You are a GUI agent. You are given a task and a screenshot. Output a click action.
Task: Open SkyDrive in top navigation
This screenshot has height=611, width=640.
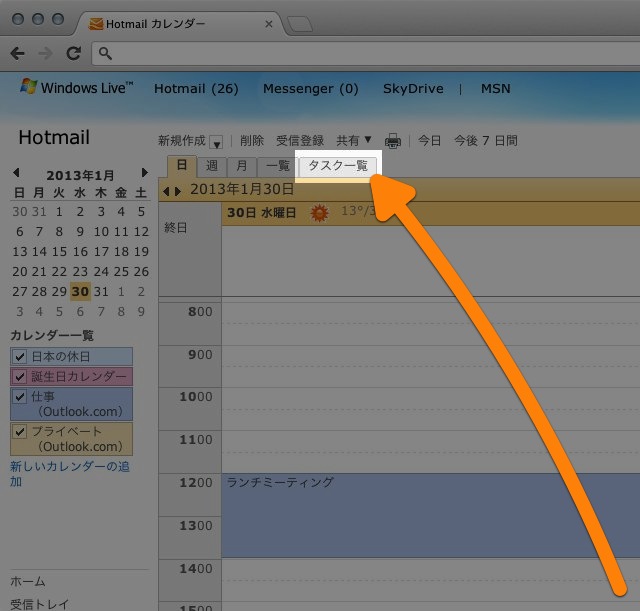click(413, 89)
